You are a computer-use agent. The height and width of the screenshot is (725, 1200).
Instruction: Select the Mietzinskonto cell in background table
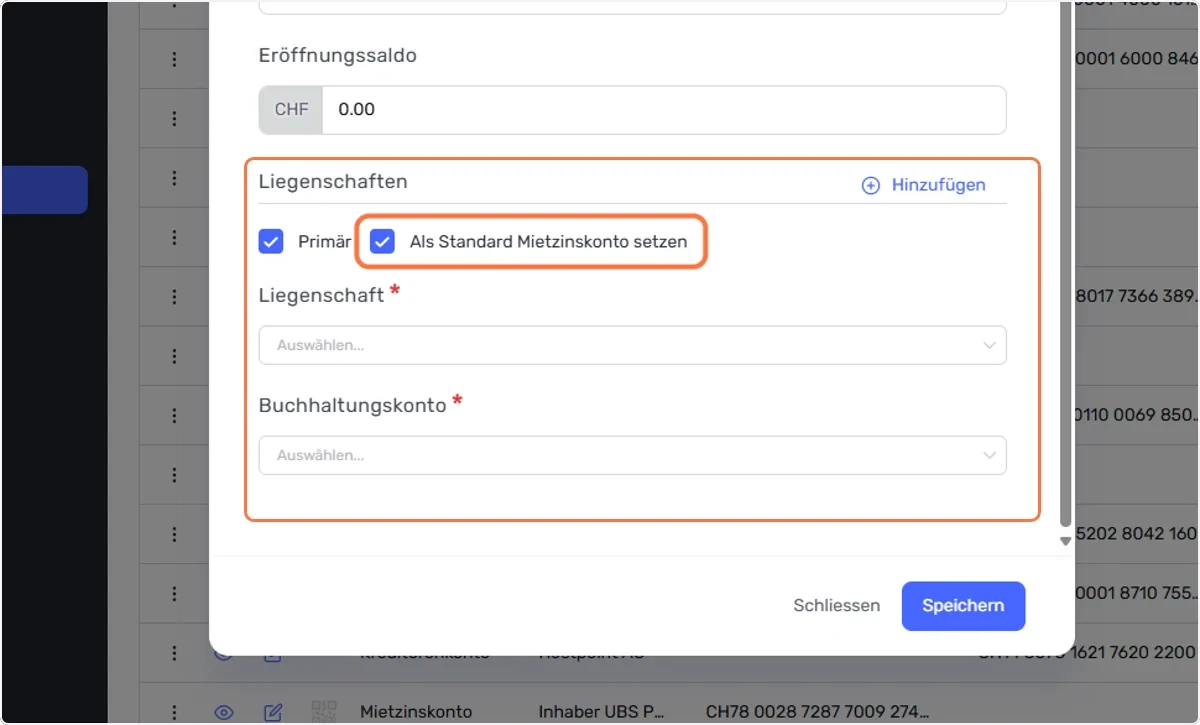416,712
